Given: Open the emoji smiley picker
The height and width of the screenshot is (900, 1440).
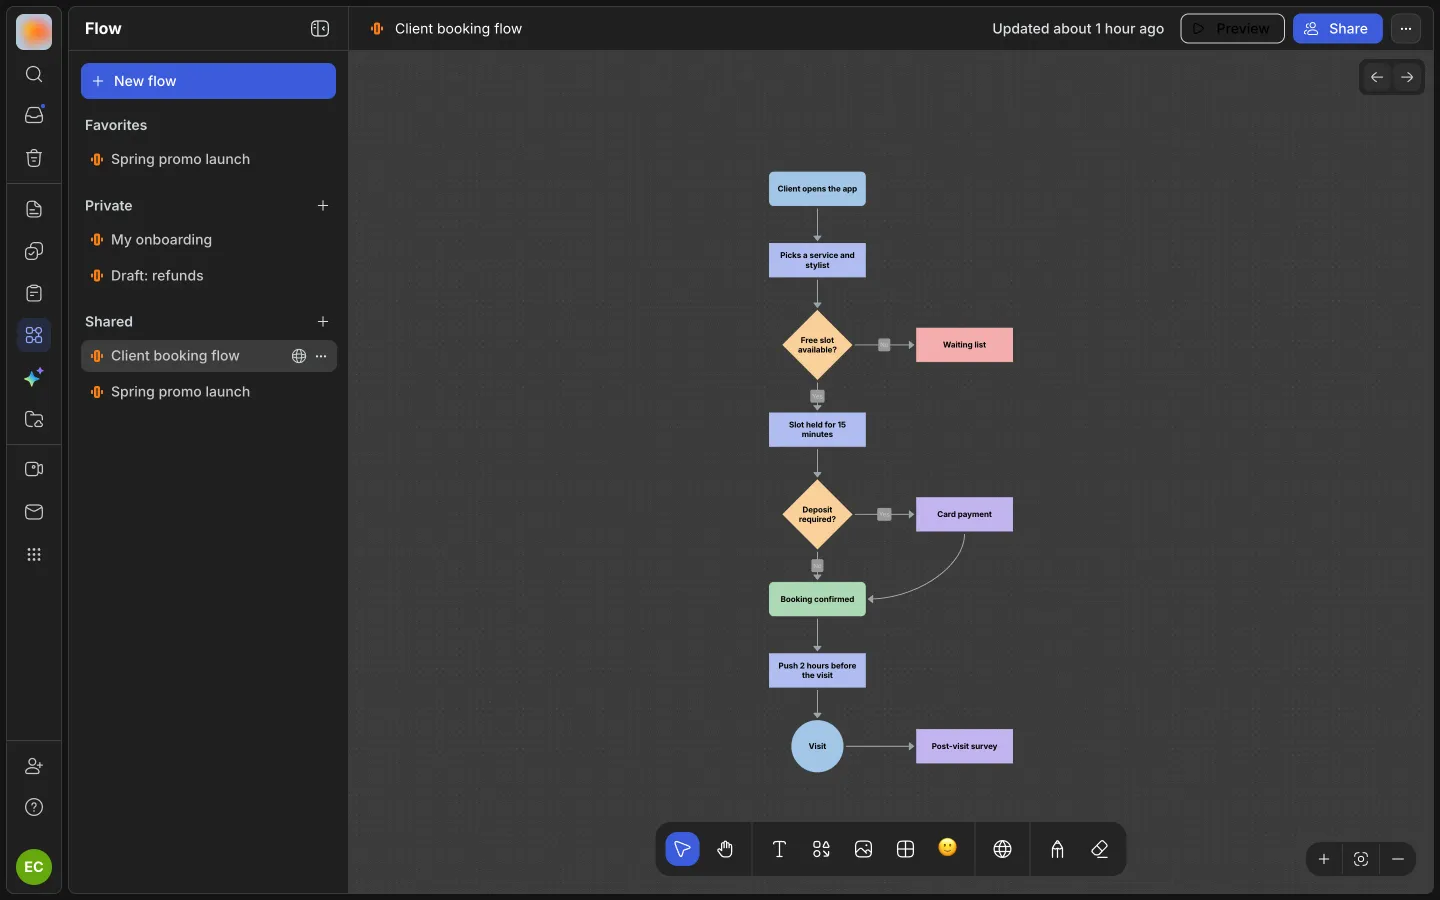Looking at the screenshot, I should (x=948, y=848).
